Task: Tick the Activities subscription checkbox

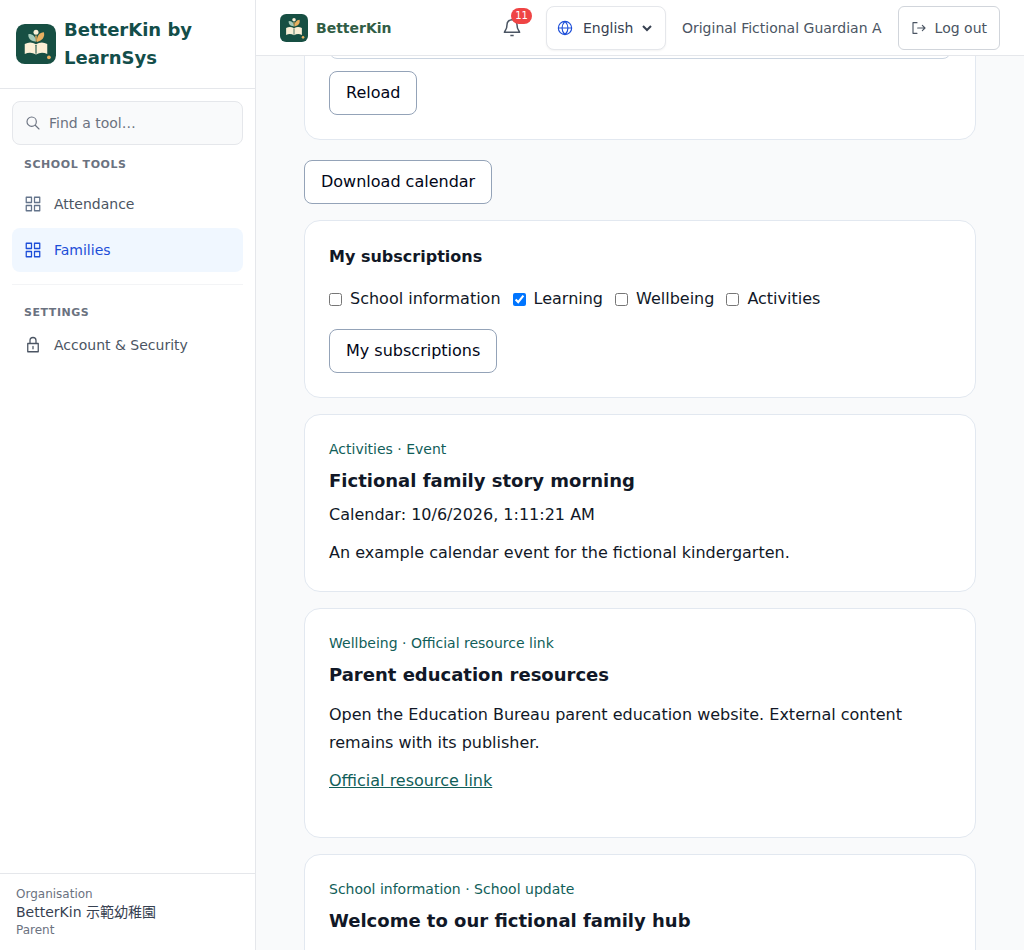Action: [733, 299]
